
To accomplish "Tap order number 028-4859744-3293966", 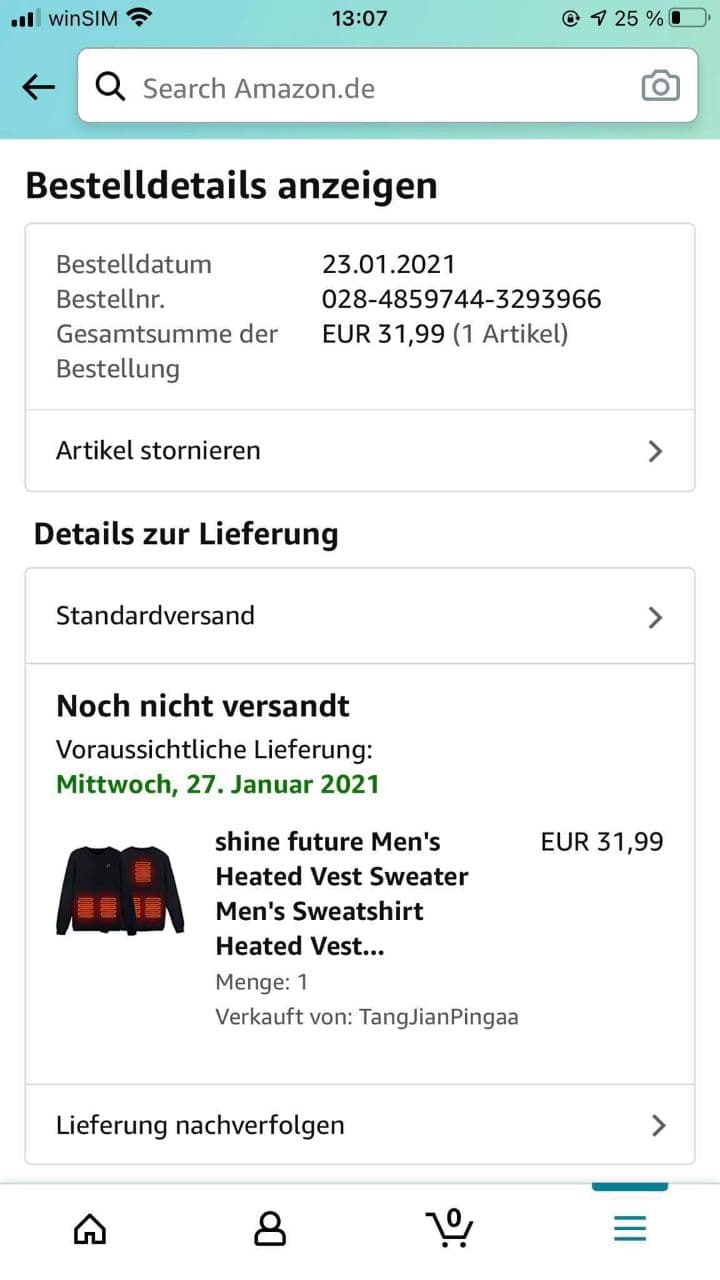I will click(x=461, y=299).
